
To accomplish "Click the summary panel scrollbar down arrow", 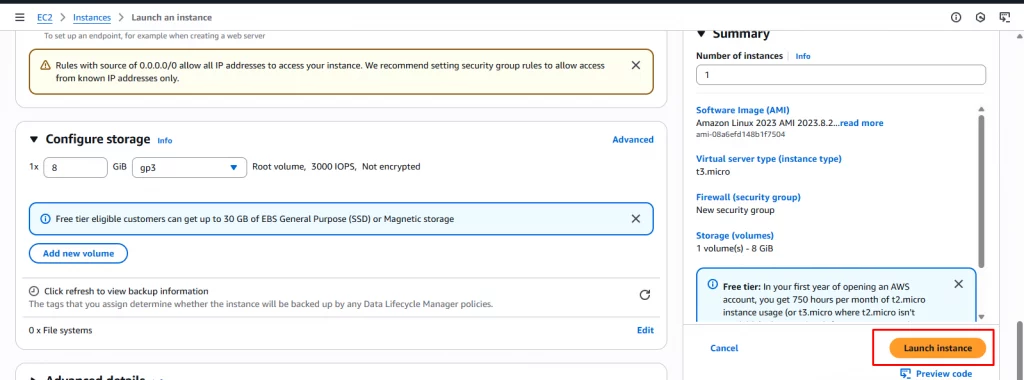I will 981,317.
